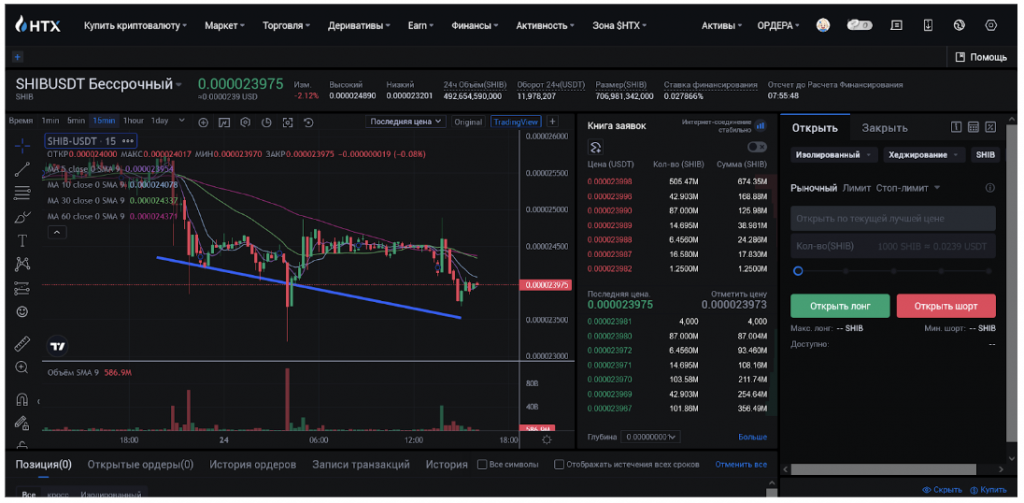Open the 'Открытые ордеры(0)' tab
Screen dimensions: 1024x503
140,464
